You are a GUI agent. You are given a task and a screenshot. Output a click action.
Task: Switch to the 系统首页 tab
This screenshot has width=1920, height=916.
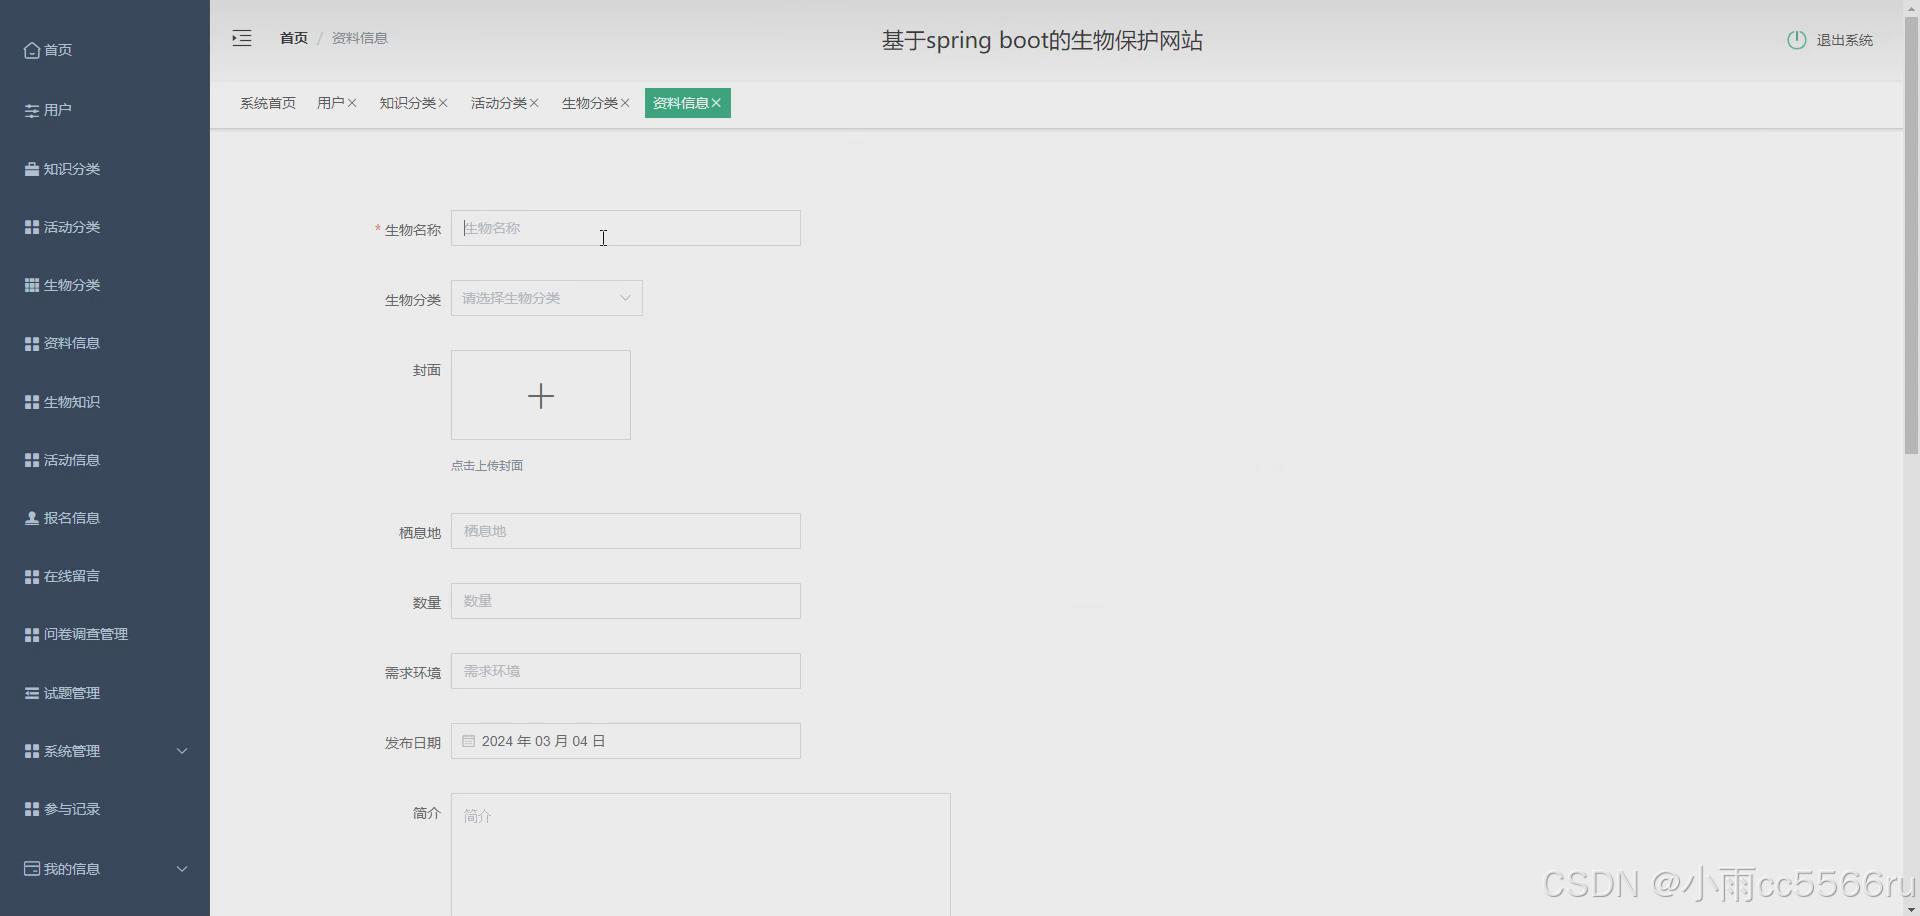coord(268,103)
